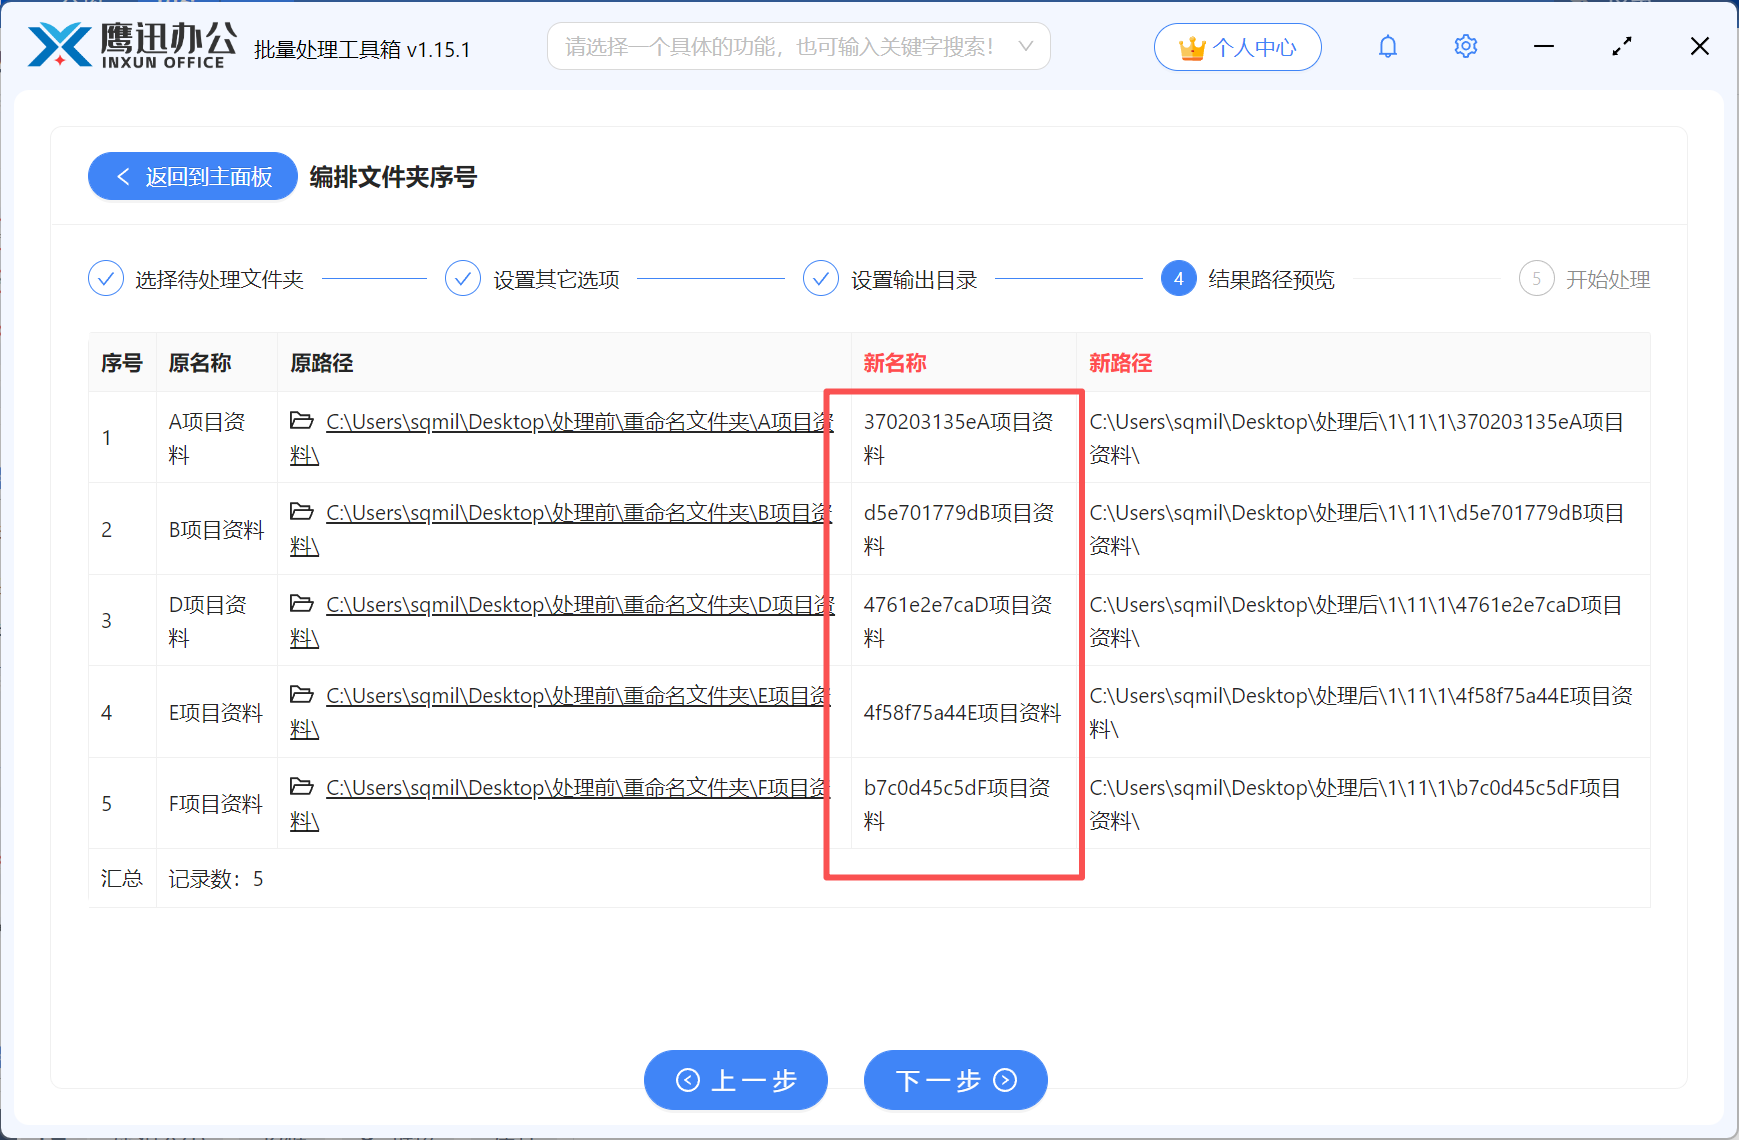
Task: Click the circled arrow icon on 上一步
Action: point(688,1080)
